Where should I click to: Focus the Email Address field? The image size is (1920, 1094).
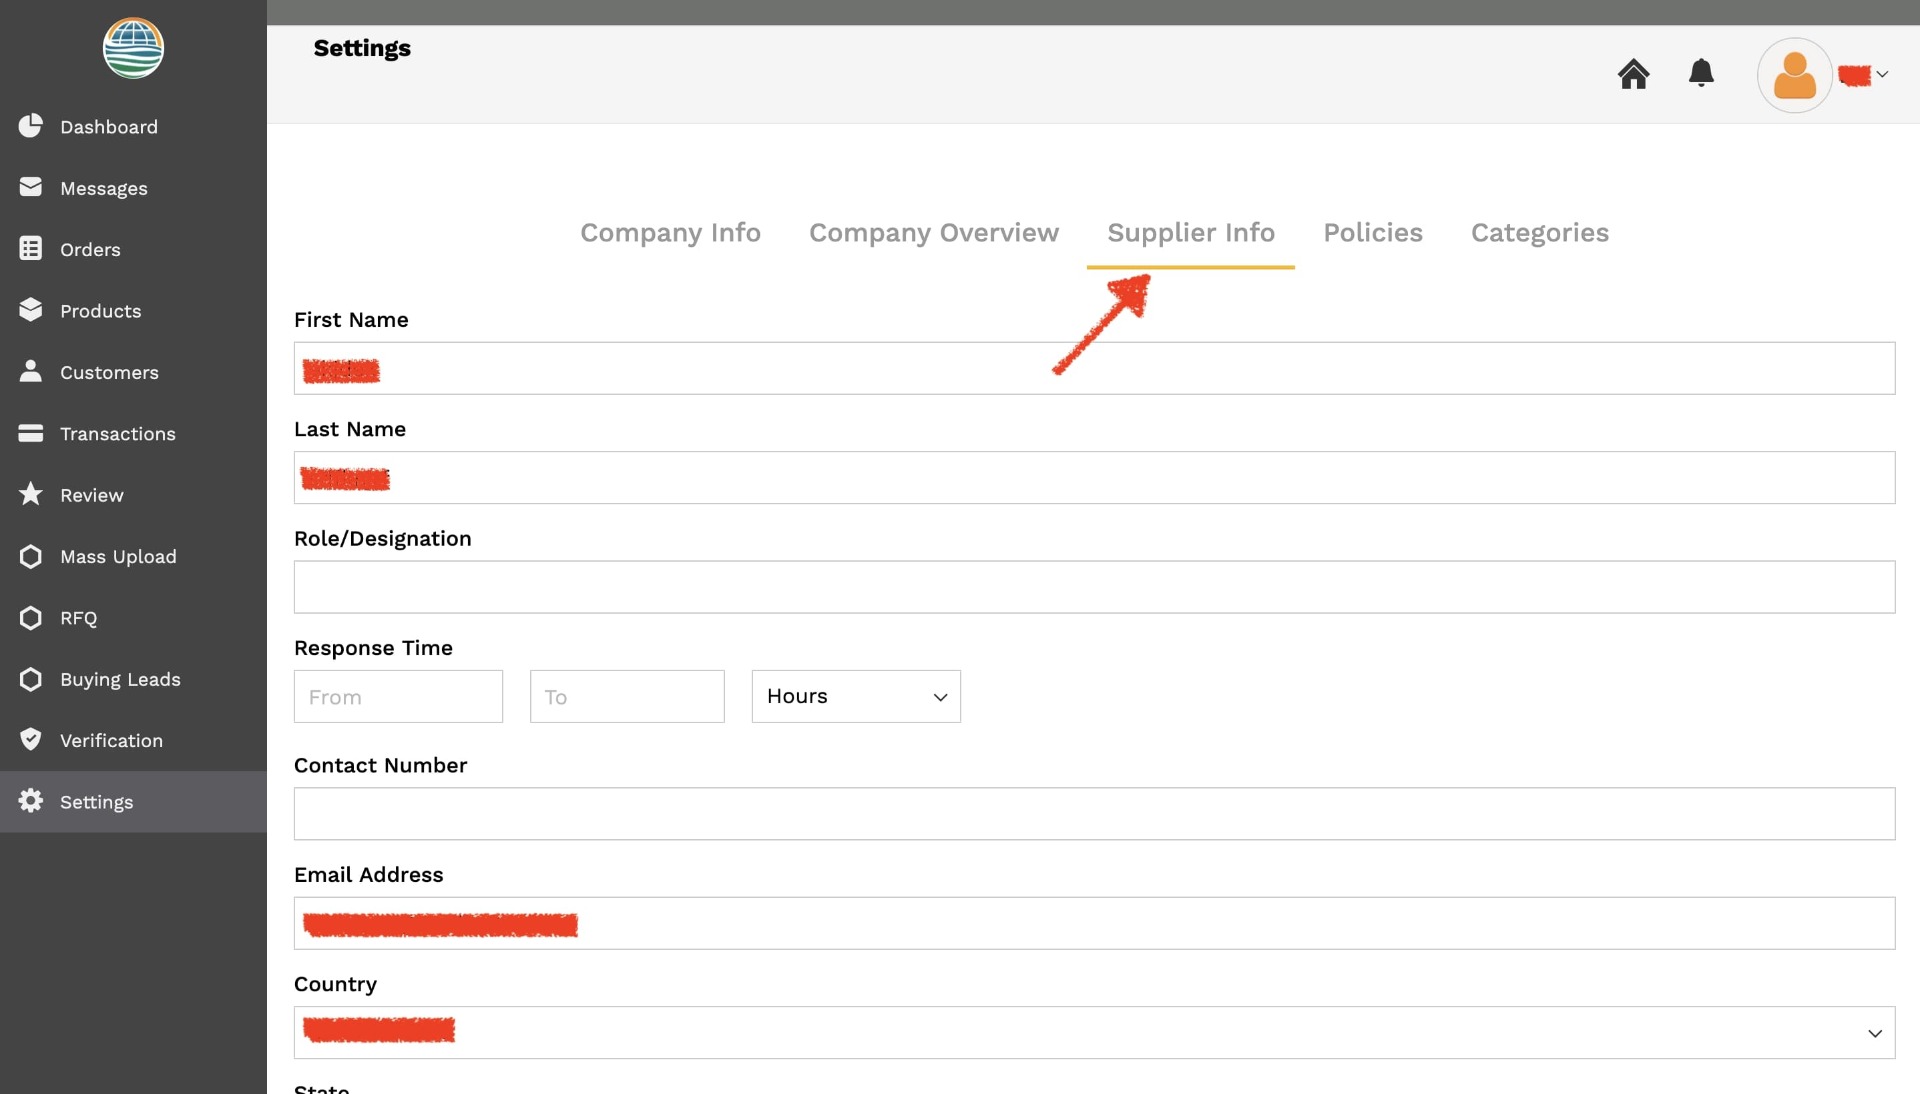point(1094,923)
